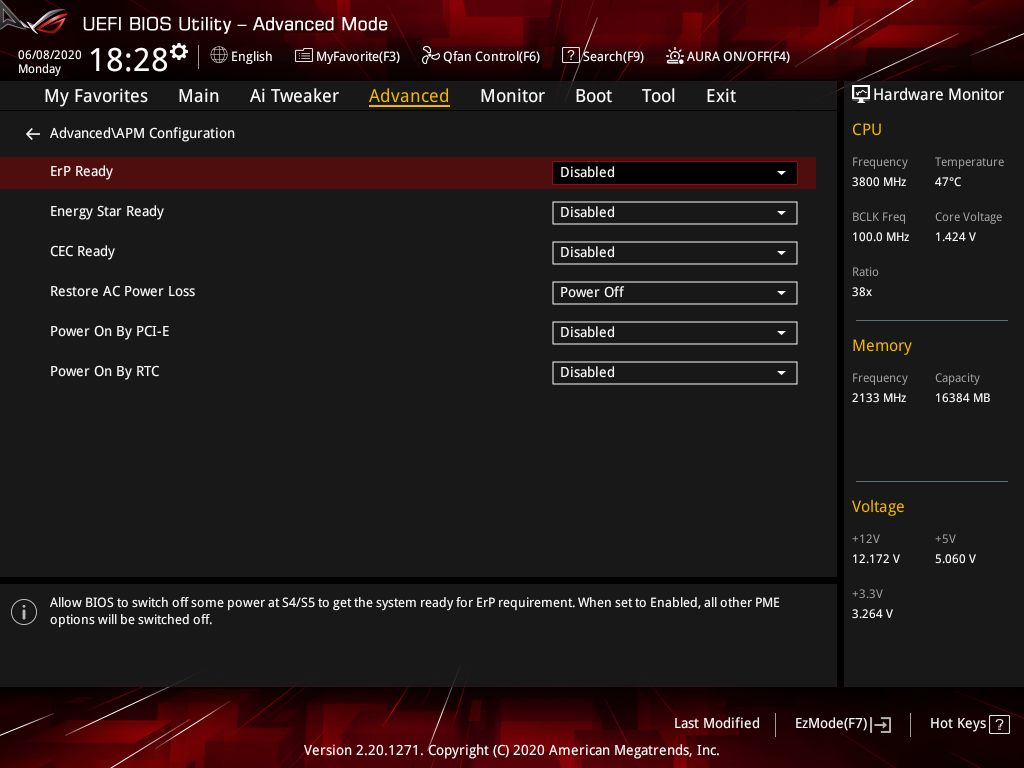Click the Qfan Control fan icon
Screen dimensions: 1024x768
pyautogui.click(x=430, y=56)
